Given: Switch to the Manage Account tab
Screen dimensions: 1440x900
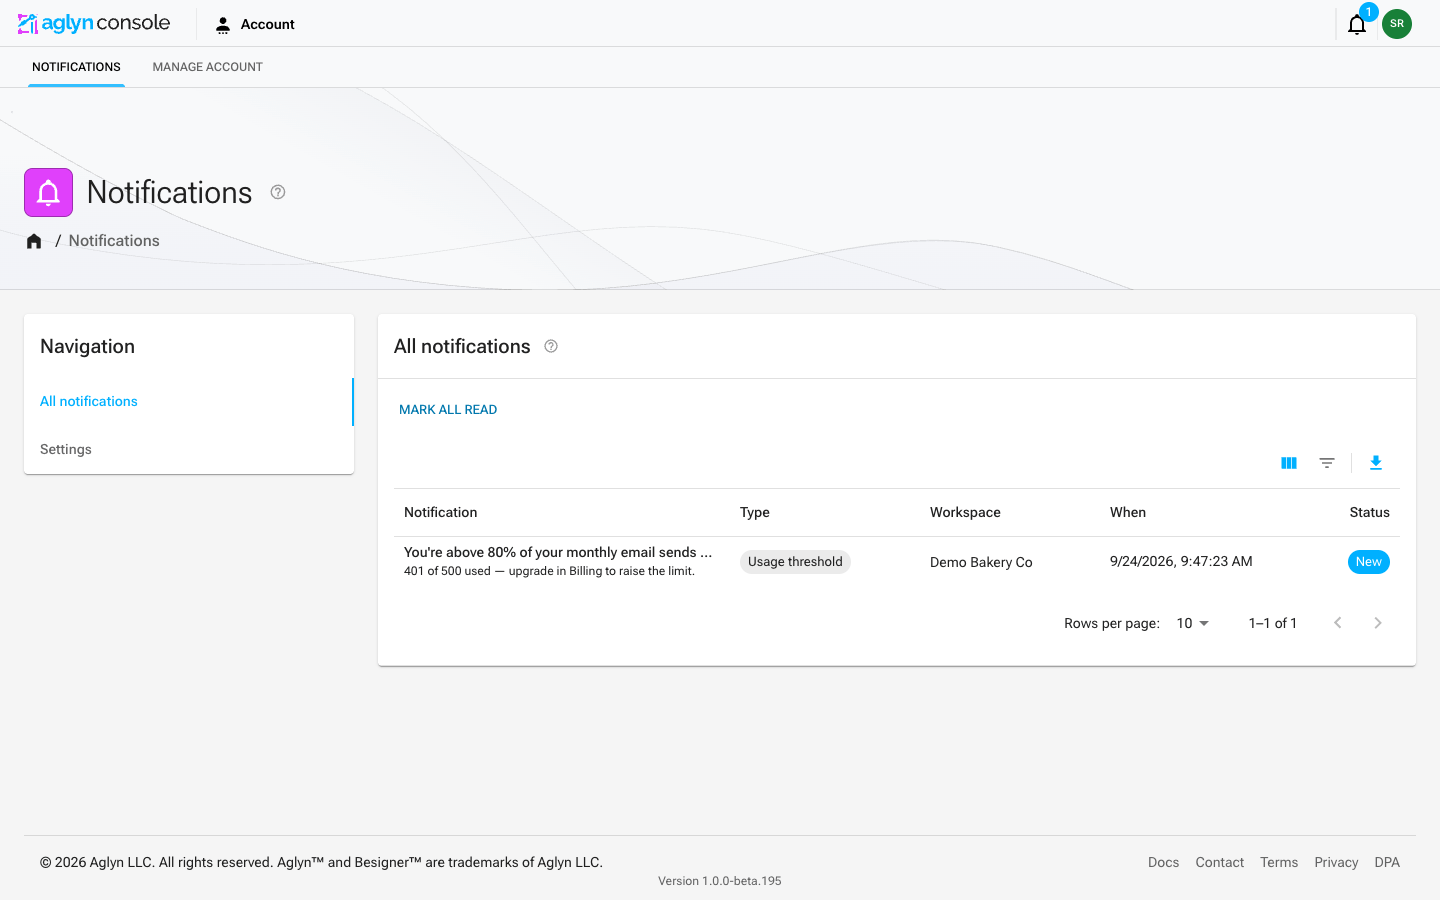Looking at the screenshot, I should click(207, 67).
